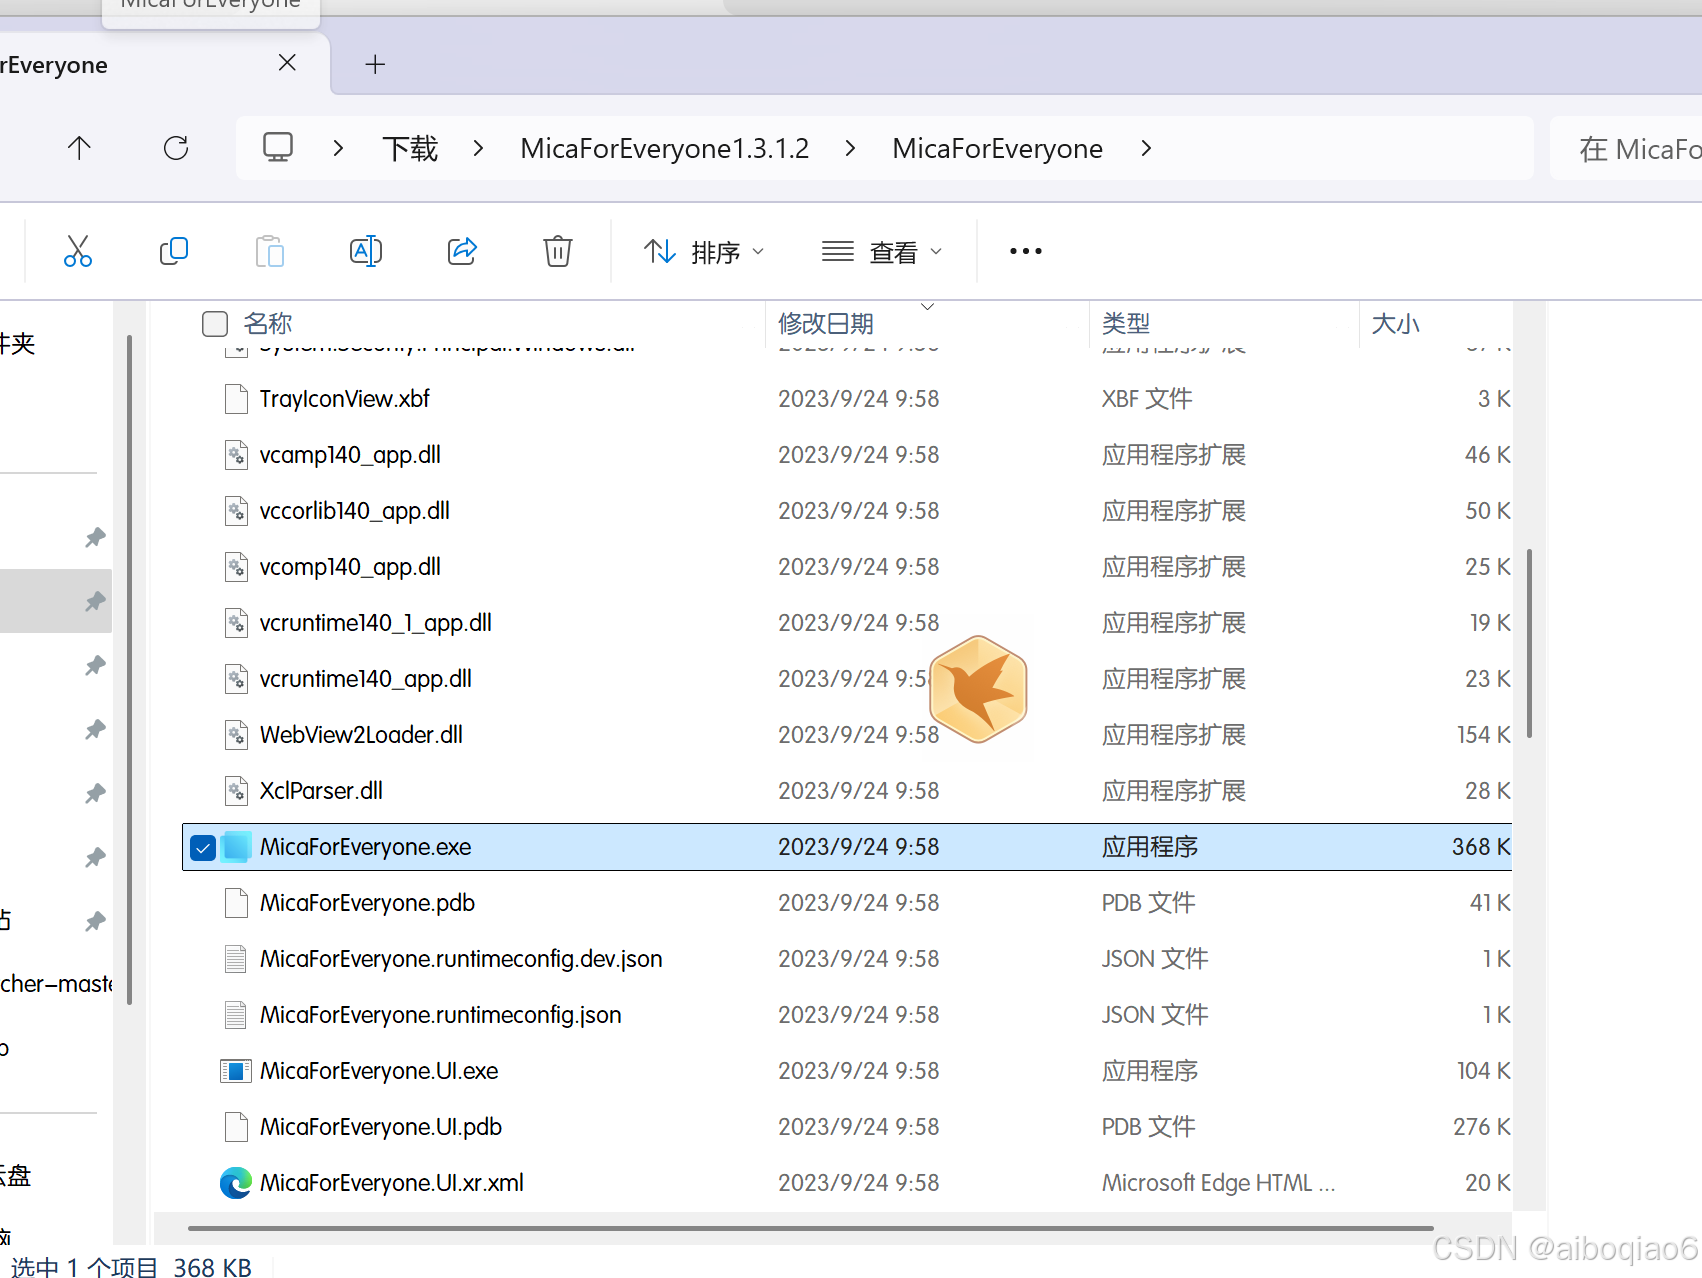Close the MicaForEveryone tab
The height and width of the screenshot is (1278, 1702).
(x=287, y=63)
